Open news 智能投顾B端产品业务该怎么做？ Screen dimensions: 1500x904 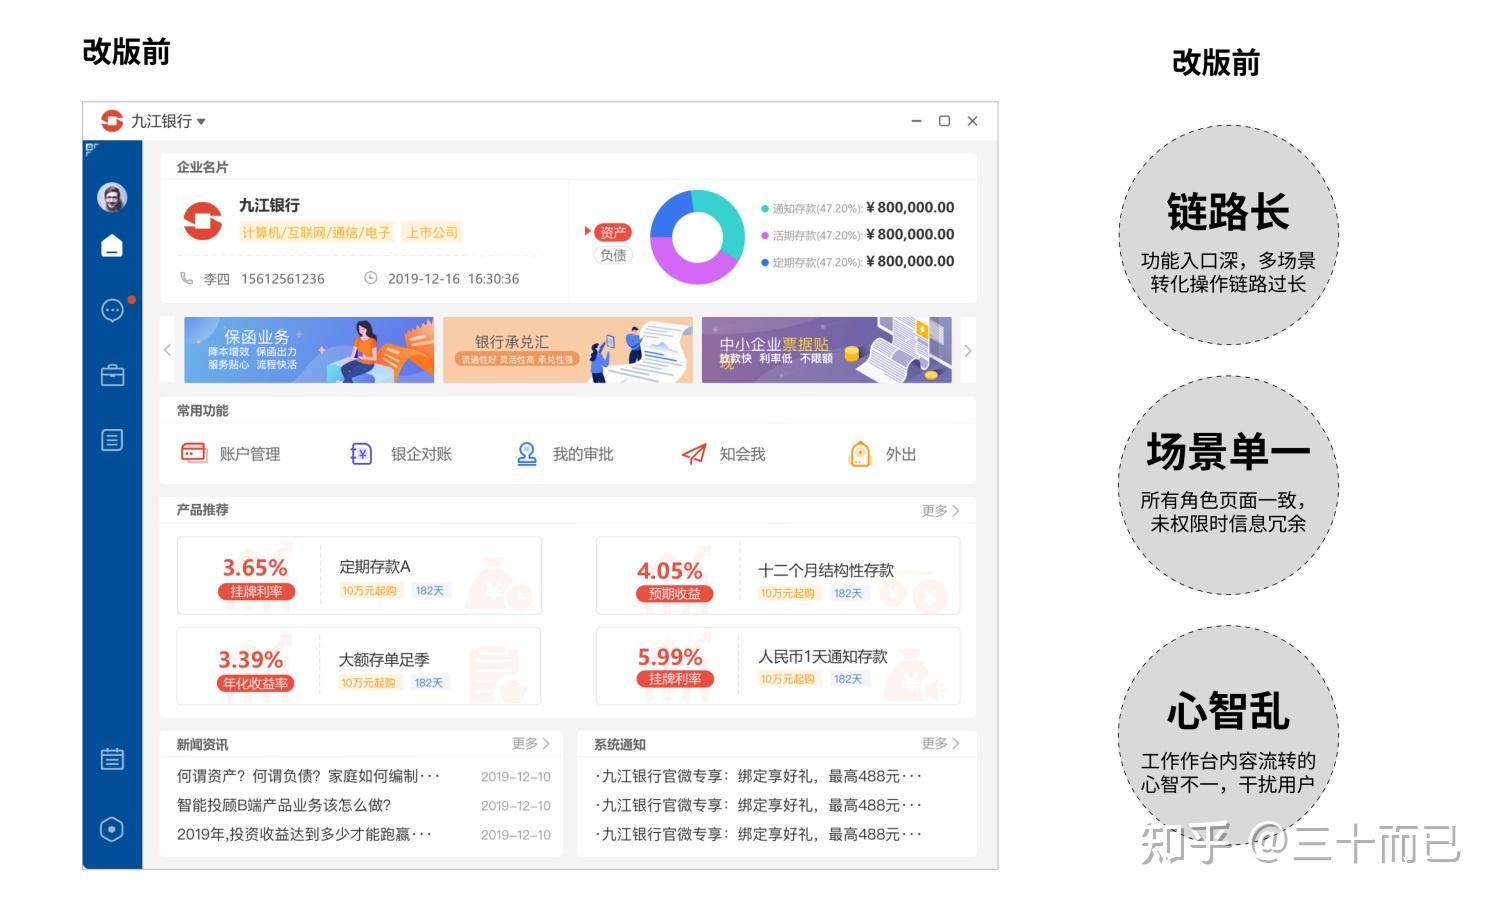click(284, 805)
